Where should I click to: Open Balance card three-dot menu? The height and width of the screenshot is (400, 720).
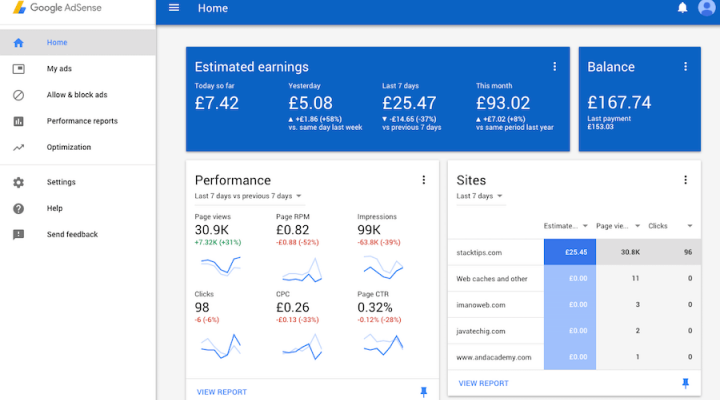point(686,67)
